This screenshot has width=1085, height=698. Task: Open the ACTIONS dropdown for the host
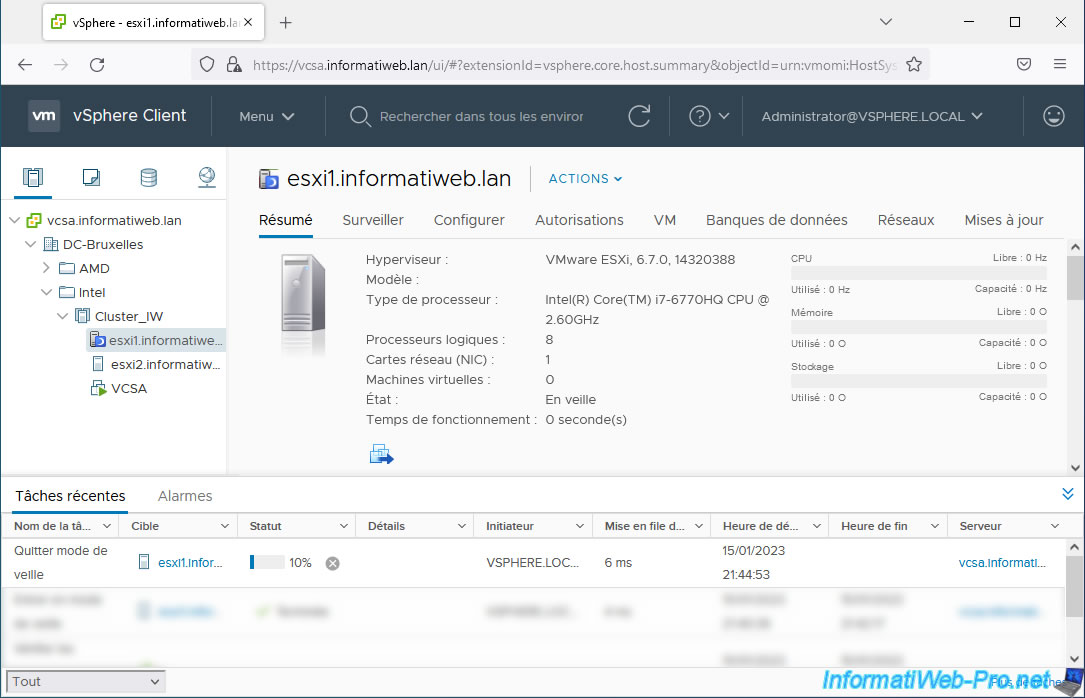coord(585,178)
